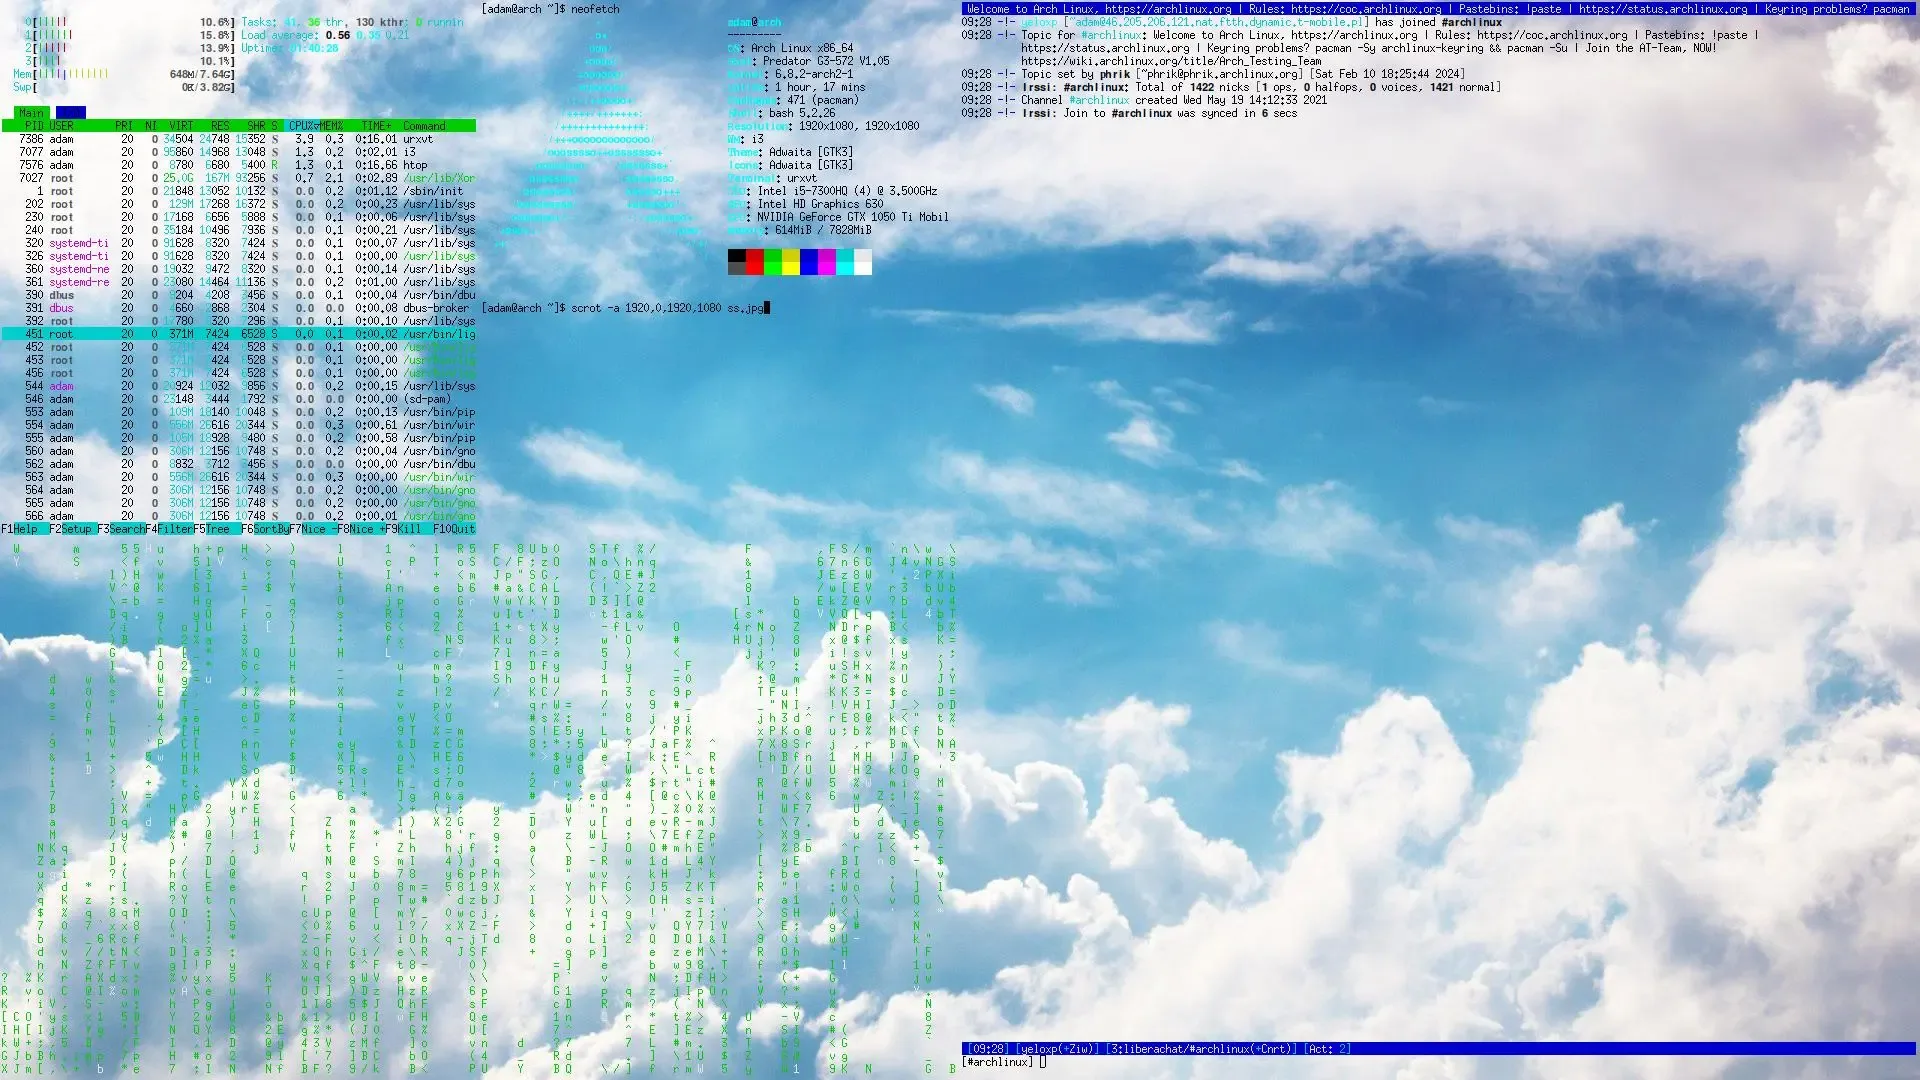The image size is (1920, 1080).
Task: Click F7 Nice - in htop footer
Action: point(313,529)
